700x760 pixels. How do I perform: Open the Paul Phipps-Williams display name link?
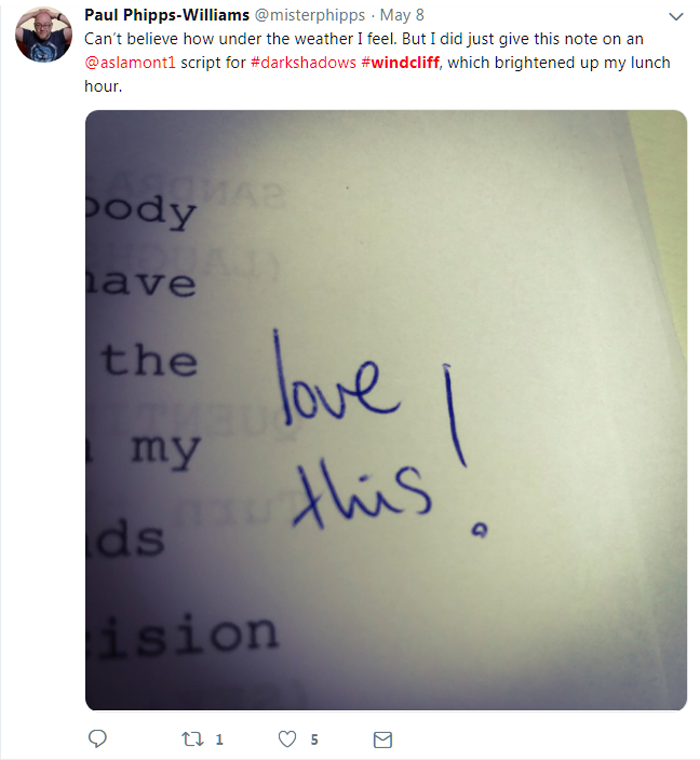tap(167, 15)
